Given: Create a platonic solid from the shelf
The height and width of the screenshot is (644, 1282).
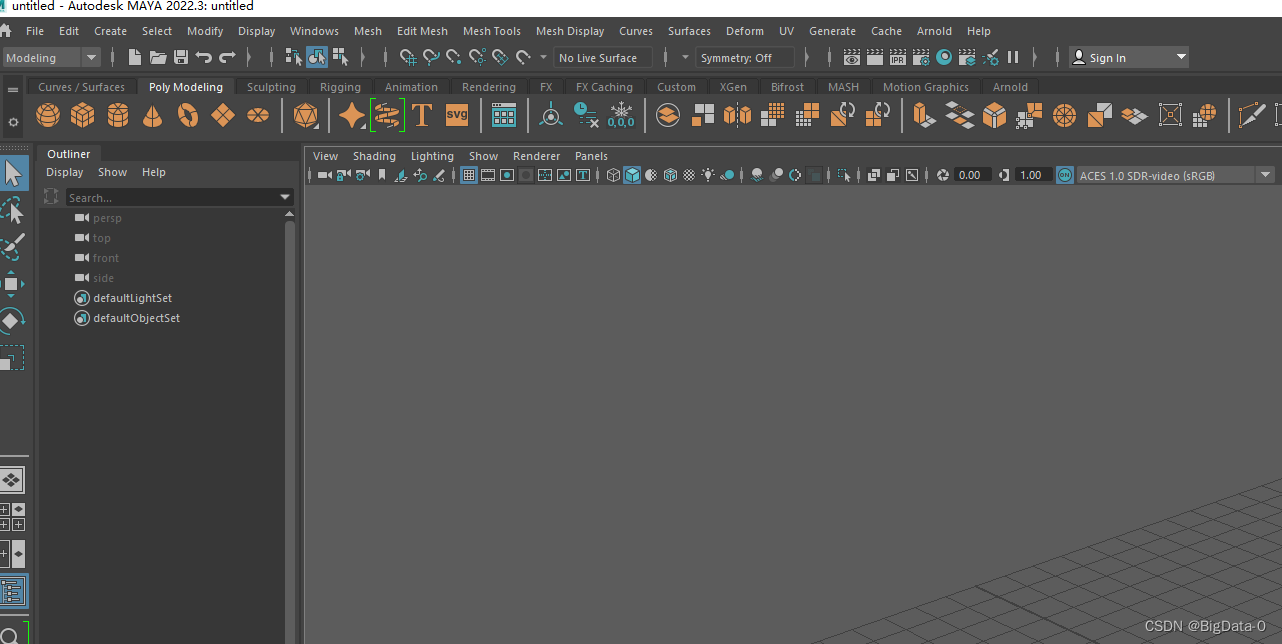Looking at the screenshot, I should coord(305,116).
